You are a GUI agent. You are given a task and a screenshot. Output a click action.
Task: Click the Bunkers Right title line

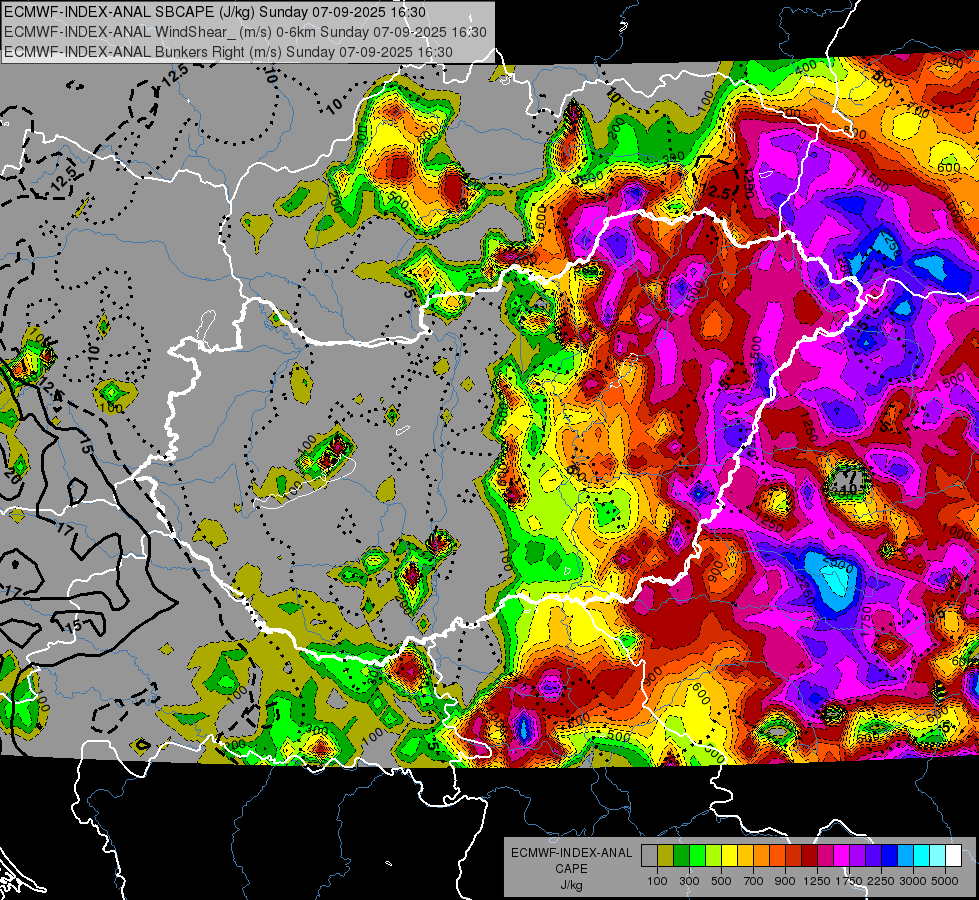[228, 52]
